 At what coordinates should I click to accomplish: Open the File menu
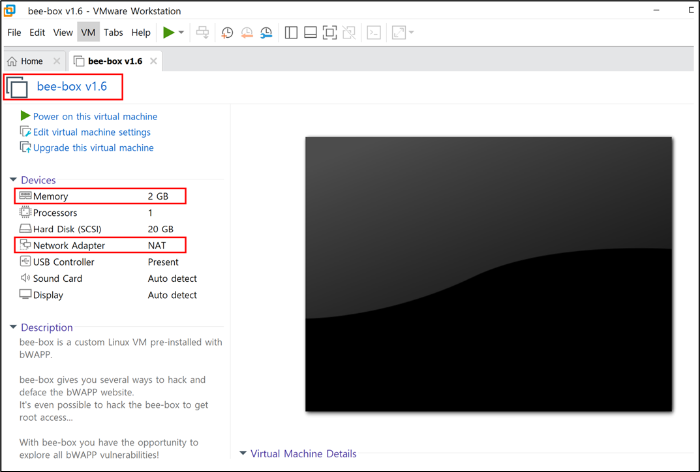14,33
